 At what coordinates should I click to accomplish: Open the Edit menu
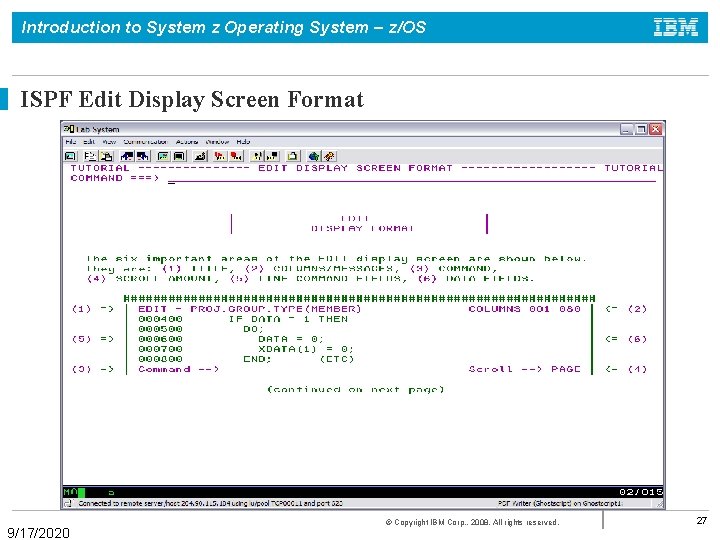point(89,142)
